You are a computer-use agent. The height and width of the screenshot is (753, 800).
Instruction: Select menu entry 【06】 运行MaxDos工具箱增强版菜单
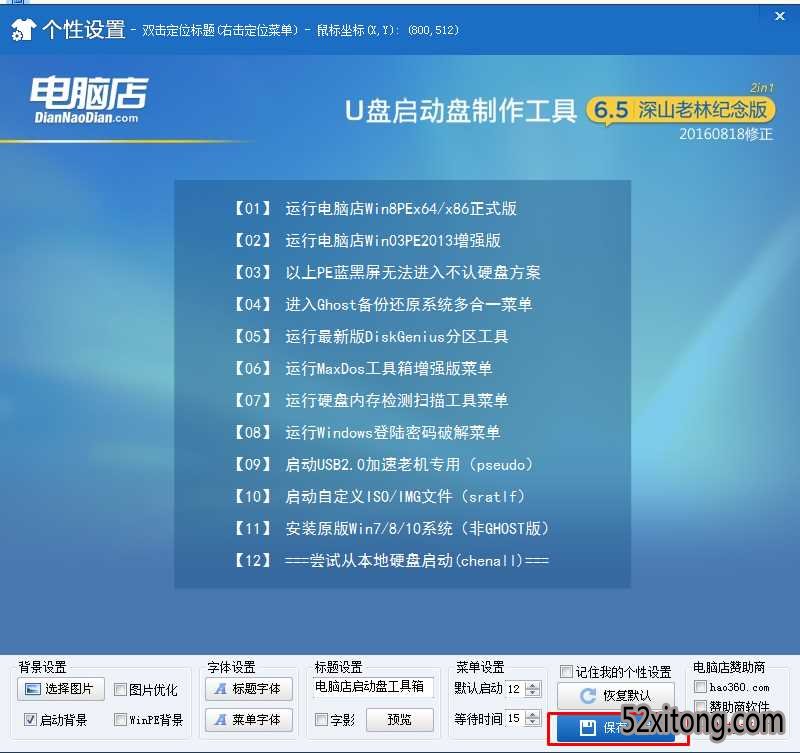(x=363, y=368)
